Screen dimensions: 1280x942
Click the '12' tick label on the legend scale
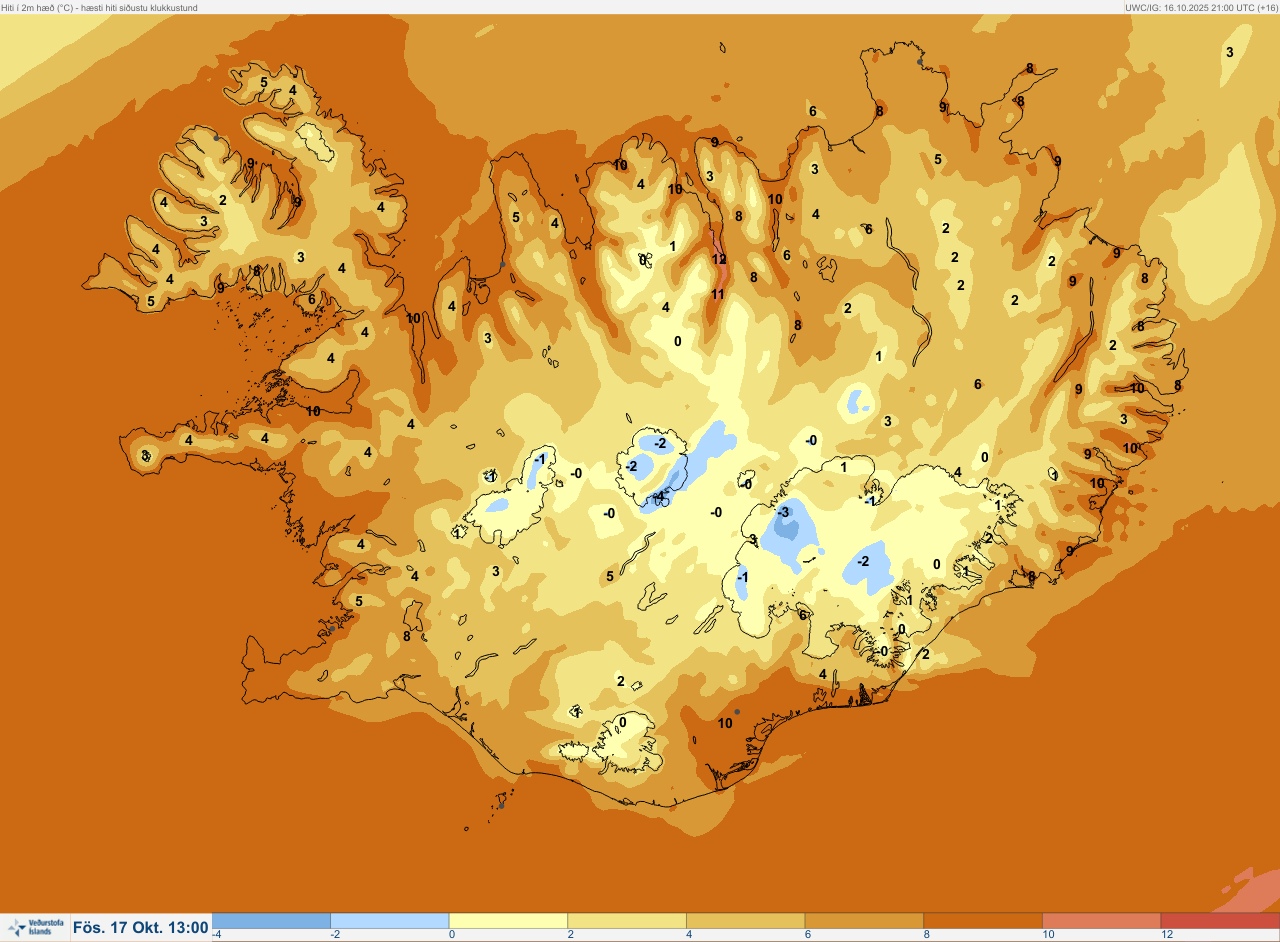pos(1167,935)
